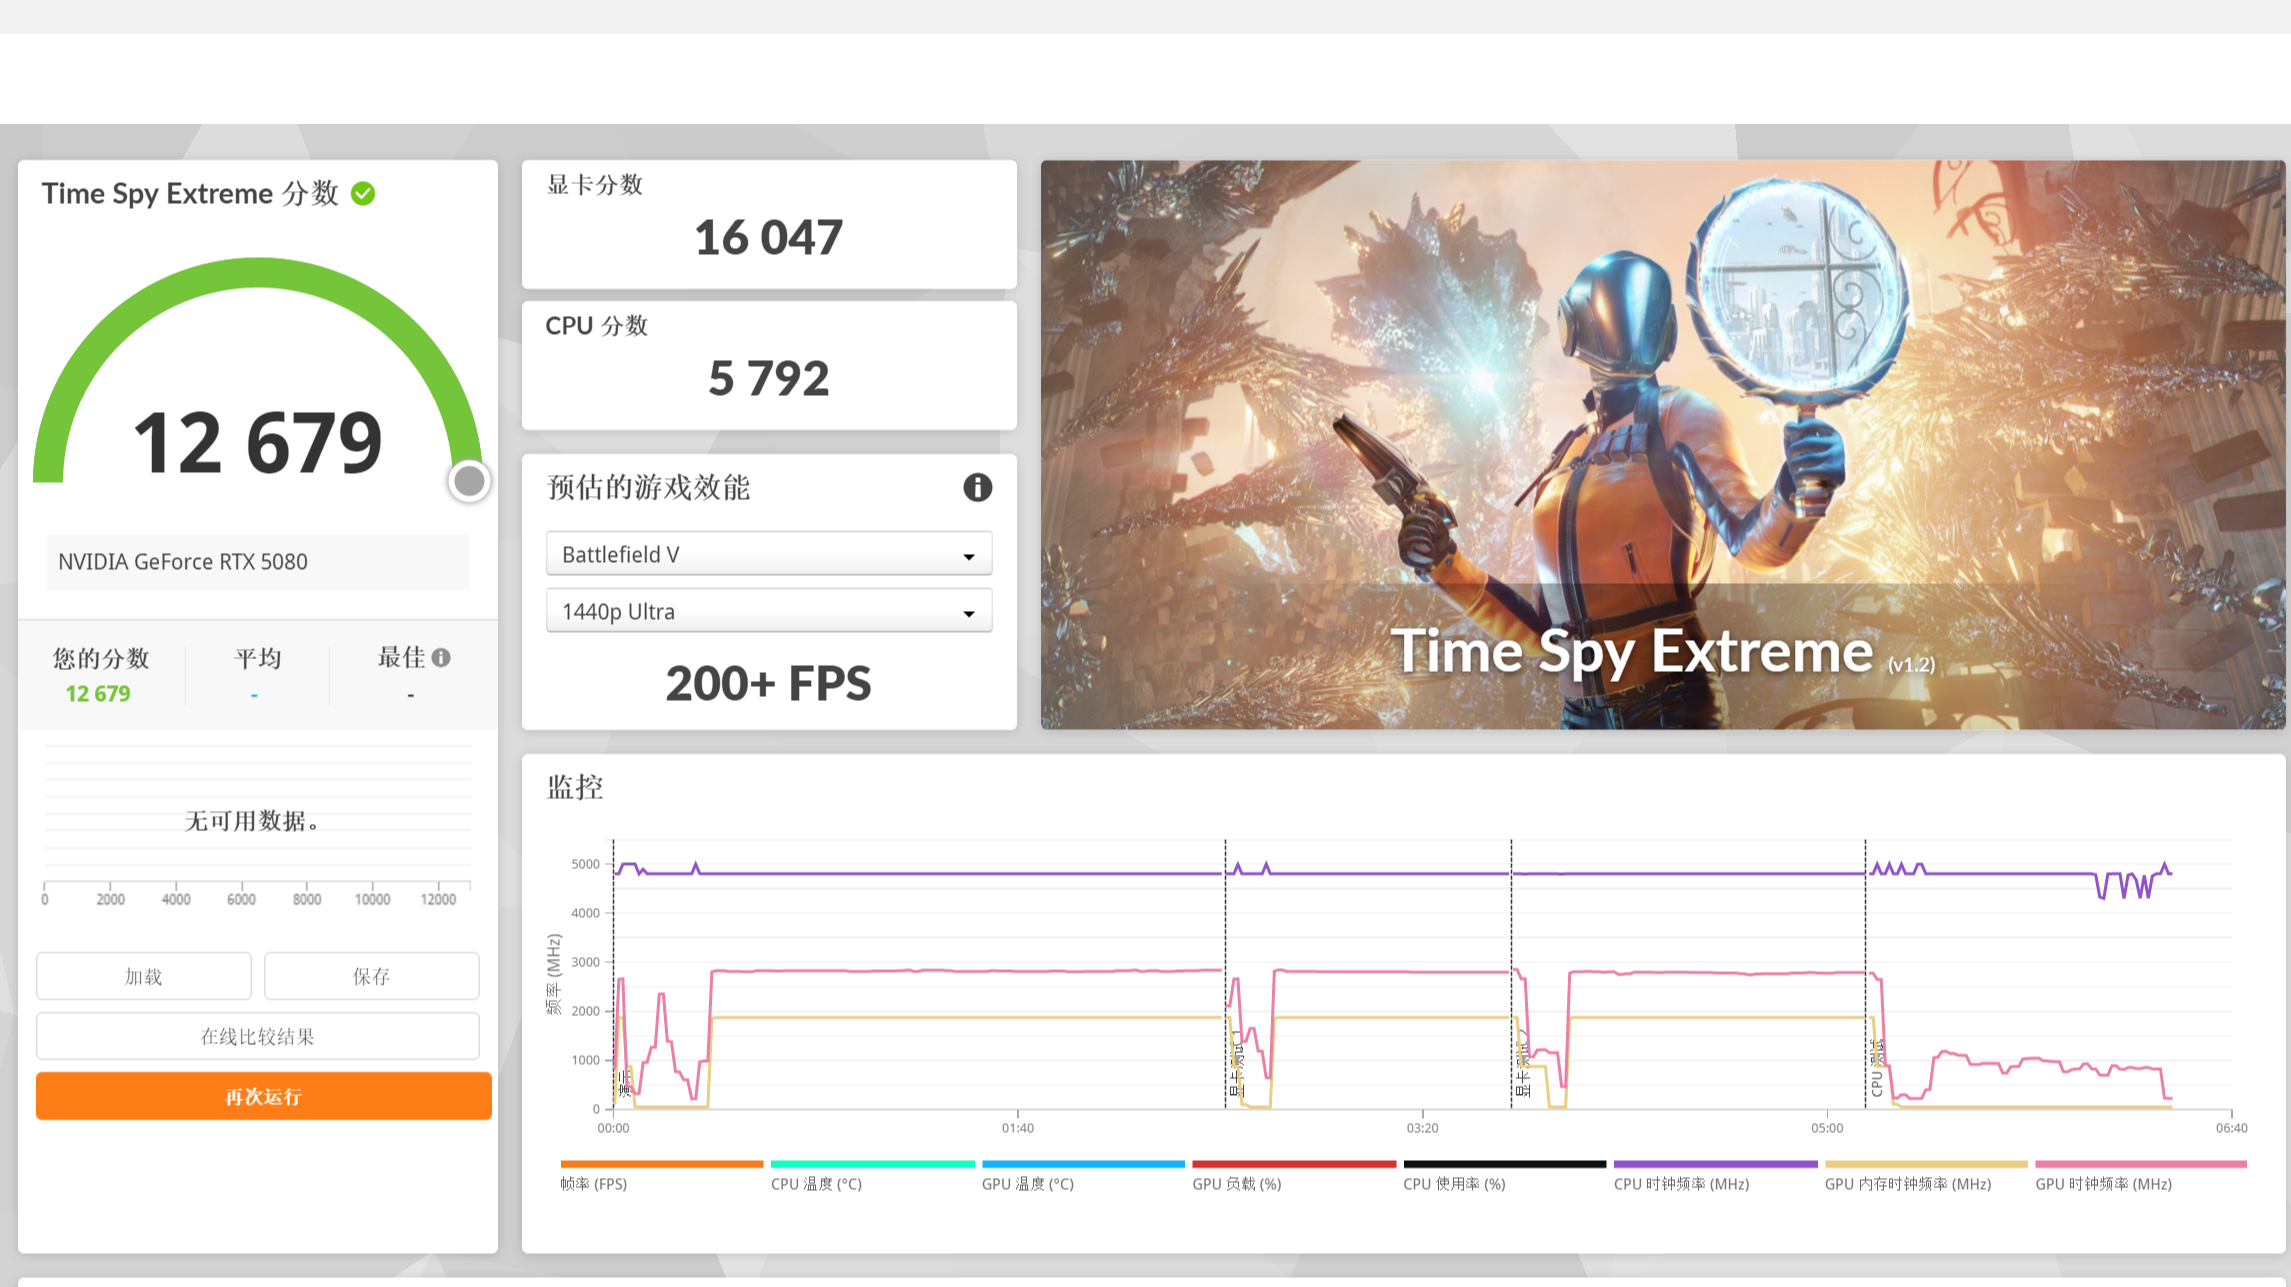Toggle 帧率 (FPS) orange legend series
This screenshot has width=2291, height=1287.
point(594,1183)
